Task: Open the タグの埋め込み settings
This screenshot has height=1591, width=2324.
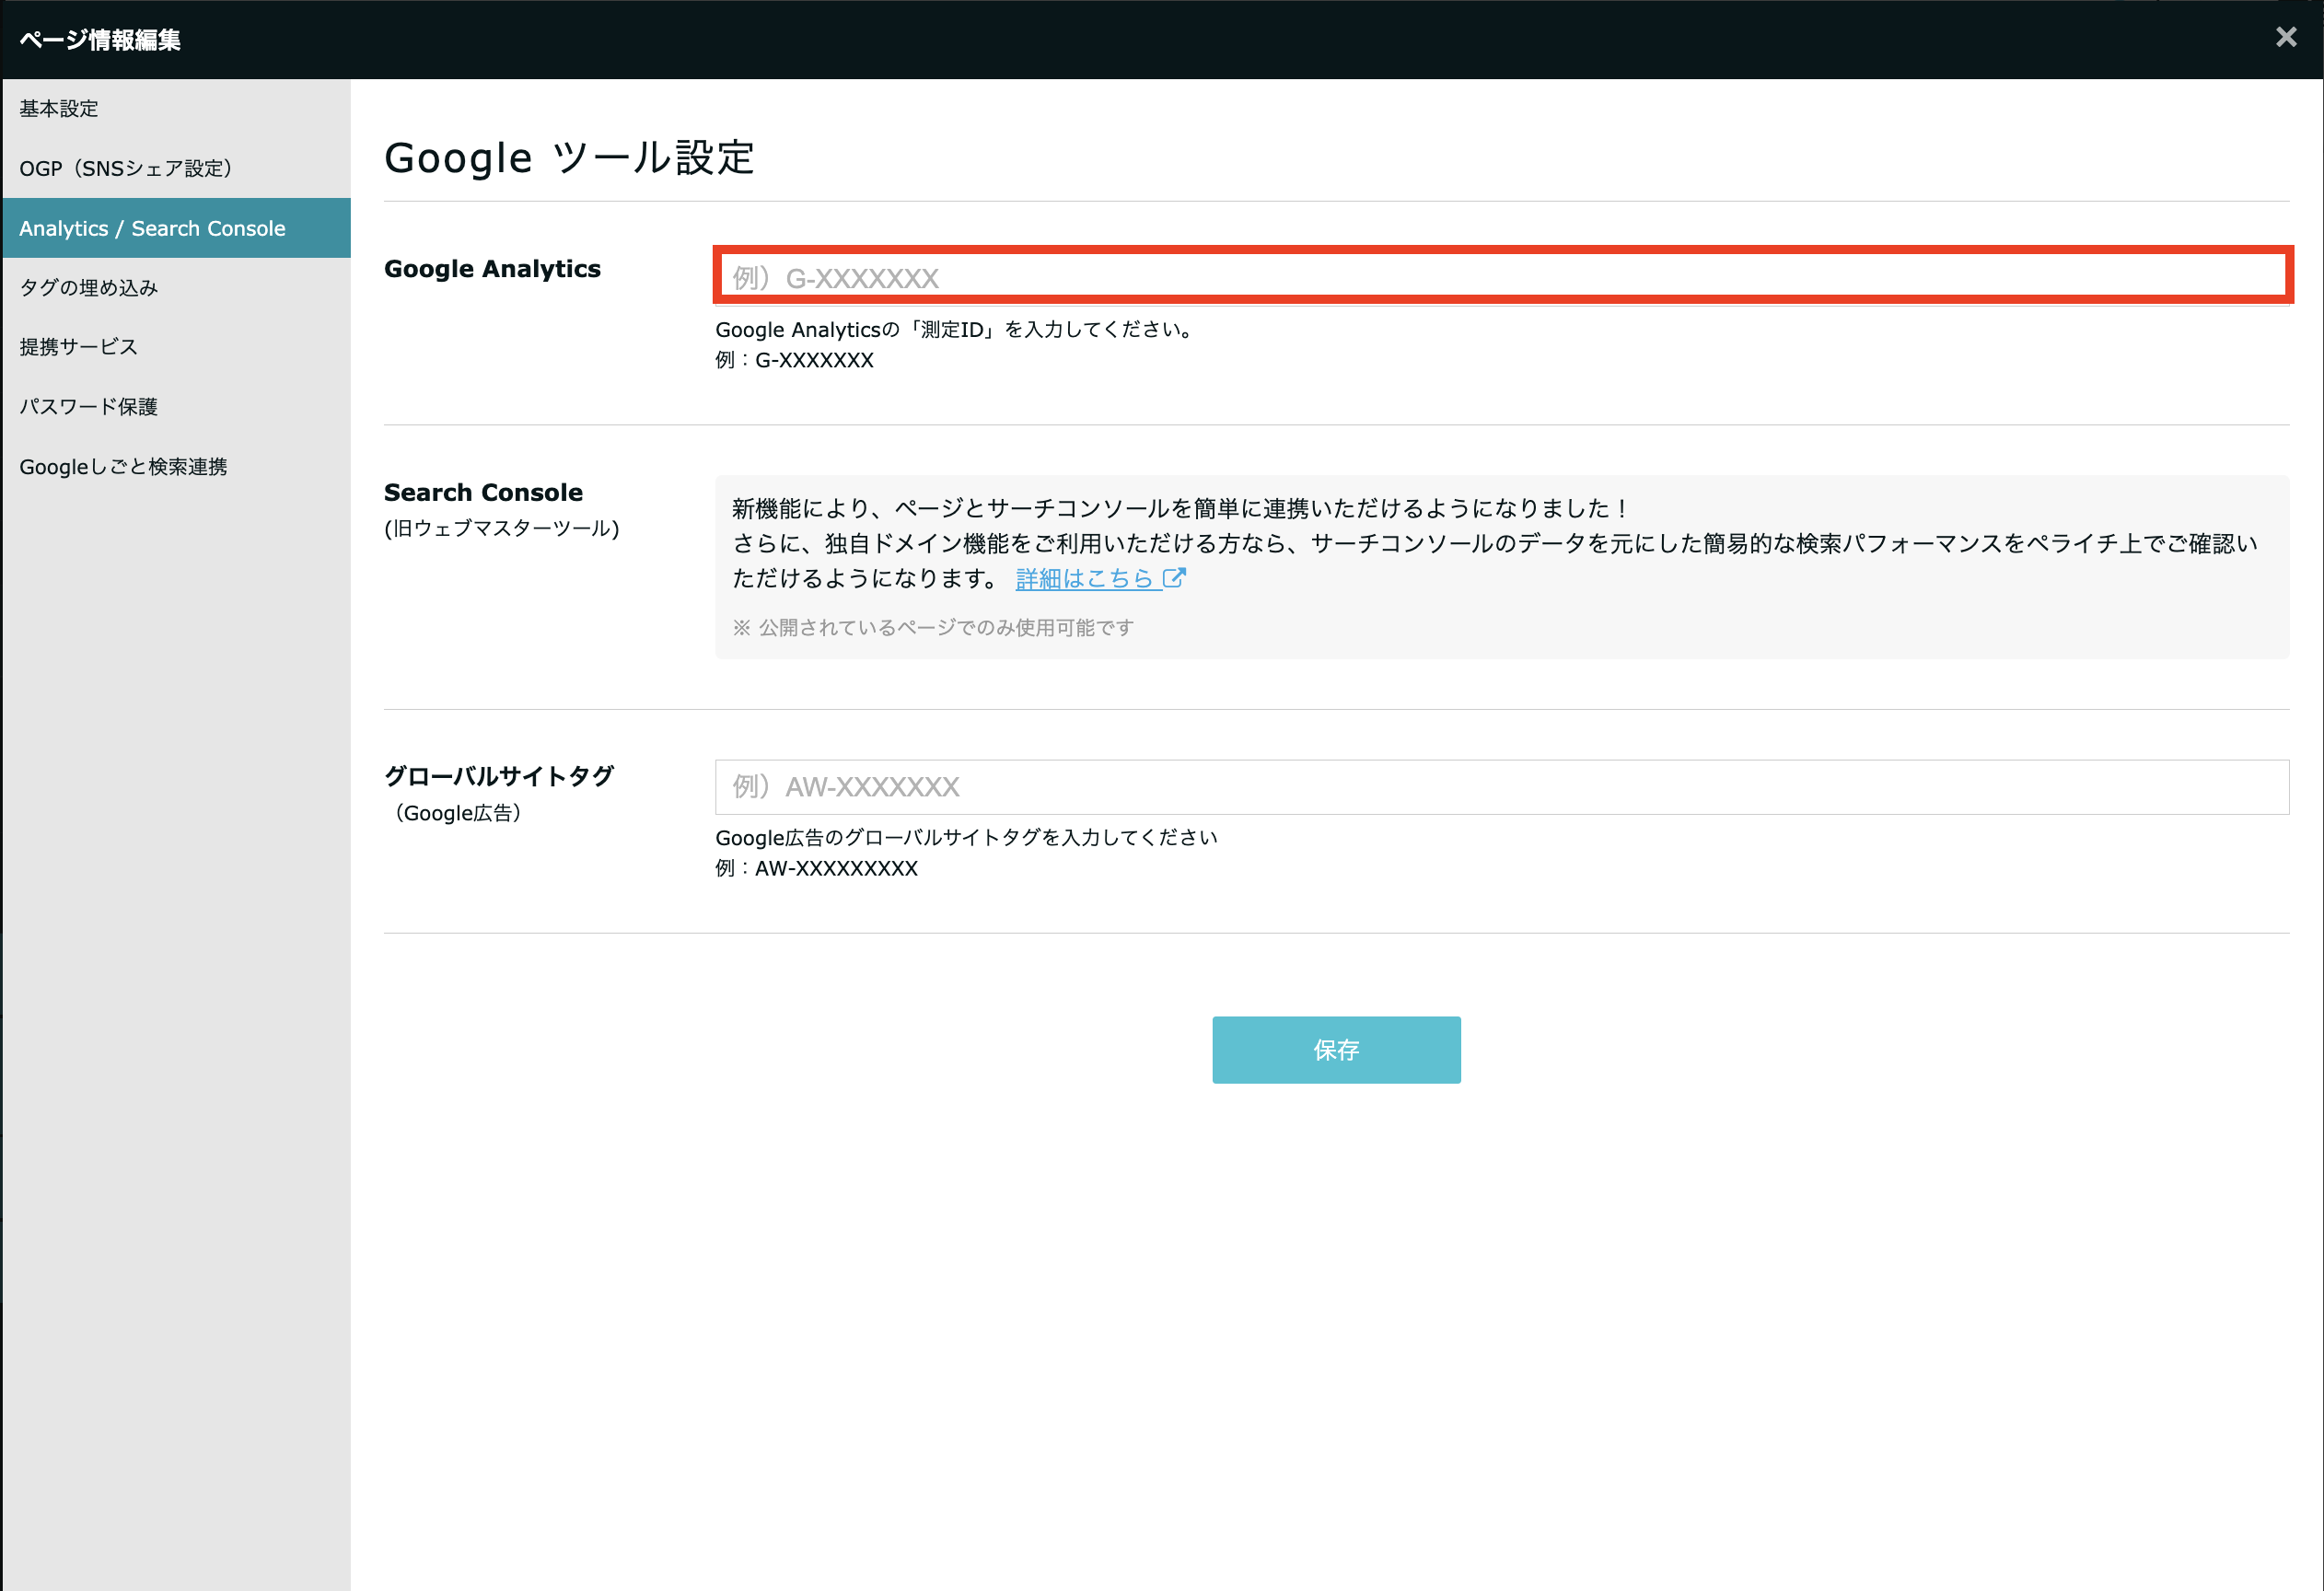Action: pyautogui.click(x=89, y=287)
